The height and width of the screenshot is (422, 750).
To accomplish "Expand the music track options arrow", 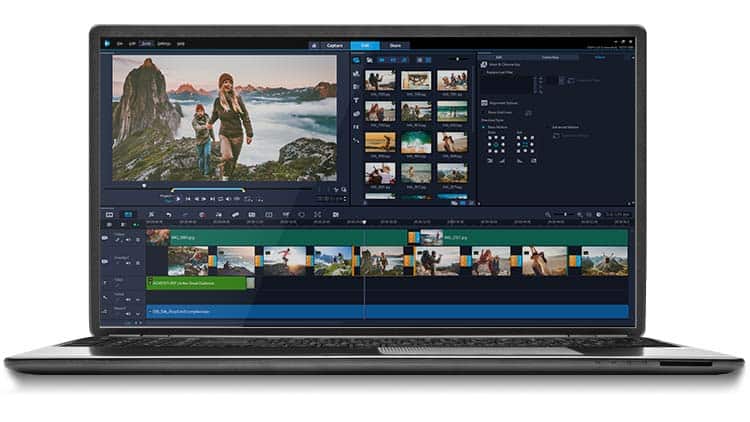I will (138, 314).
